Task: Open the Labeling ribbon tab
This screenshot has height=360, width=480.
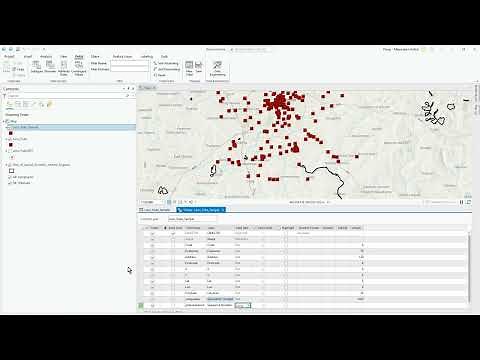Action: pos(146,56)
